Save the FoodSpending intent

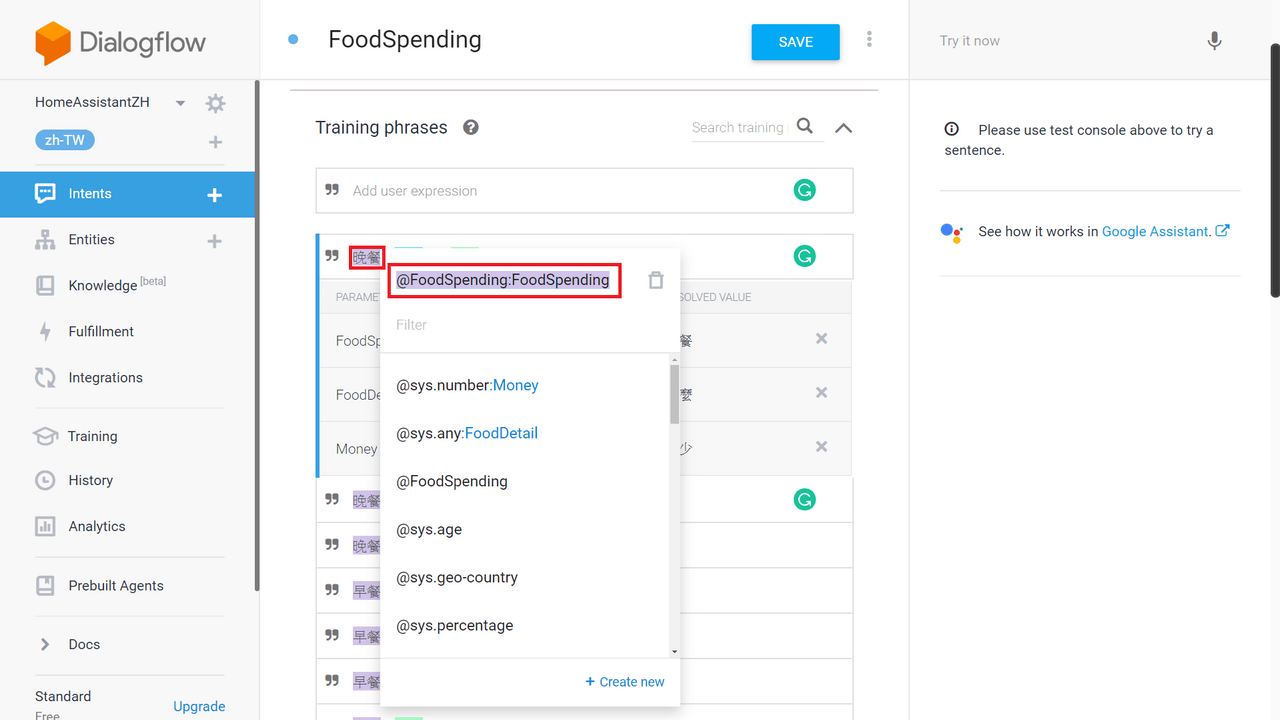tap(796, 42)
